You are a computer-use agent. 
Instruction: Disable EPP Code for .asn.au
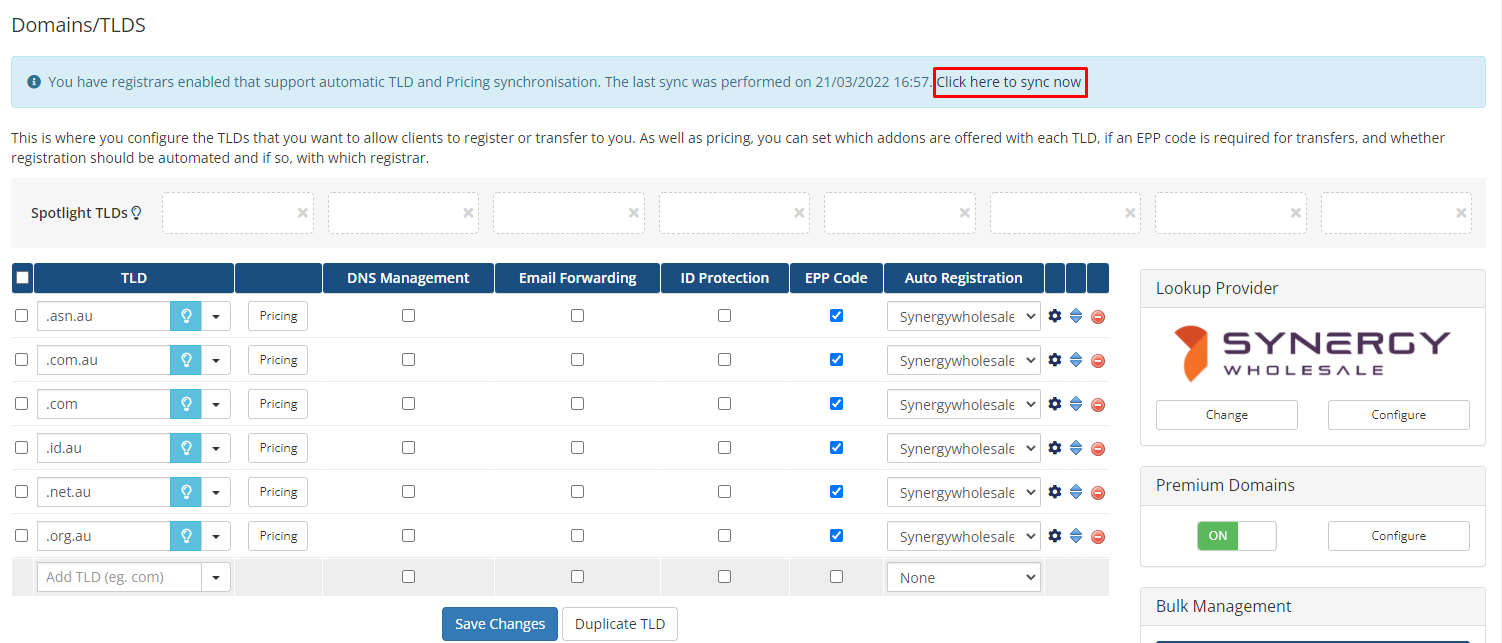point(836,315)
